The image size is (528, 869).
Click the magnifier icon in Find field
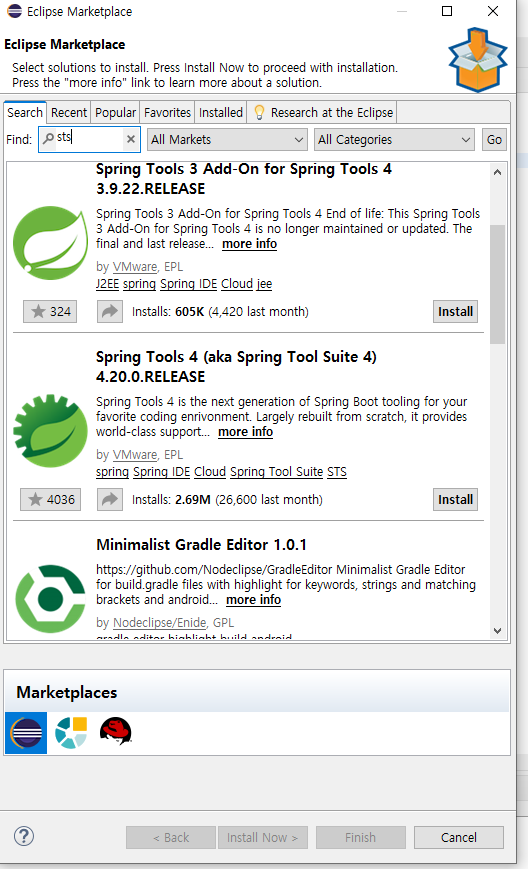click(49, 137)
